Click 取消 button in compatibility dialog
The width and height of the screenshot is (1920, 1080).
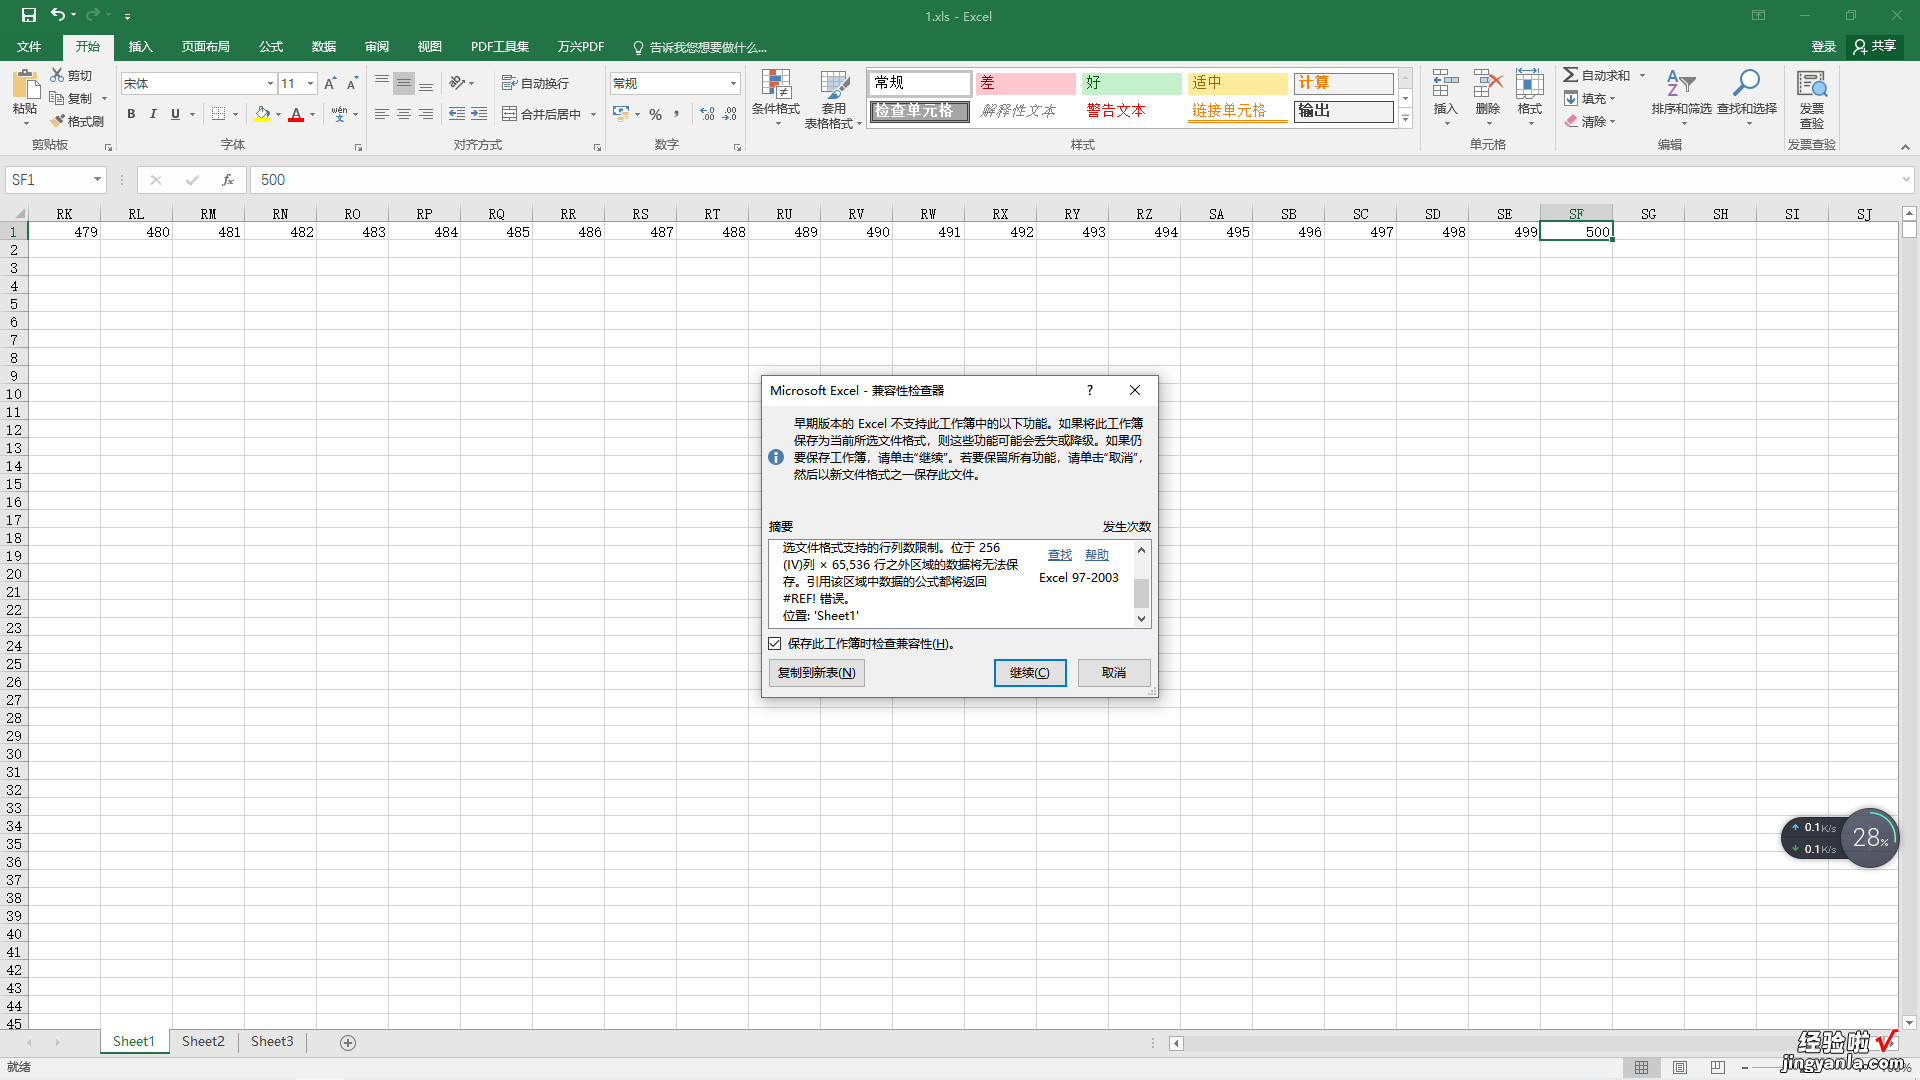(1114, 673)
